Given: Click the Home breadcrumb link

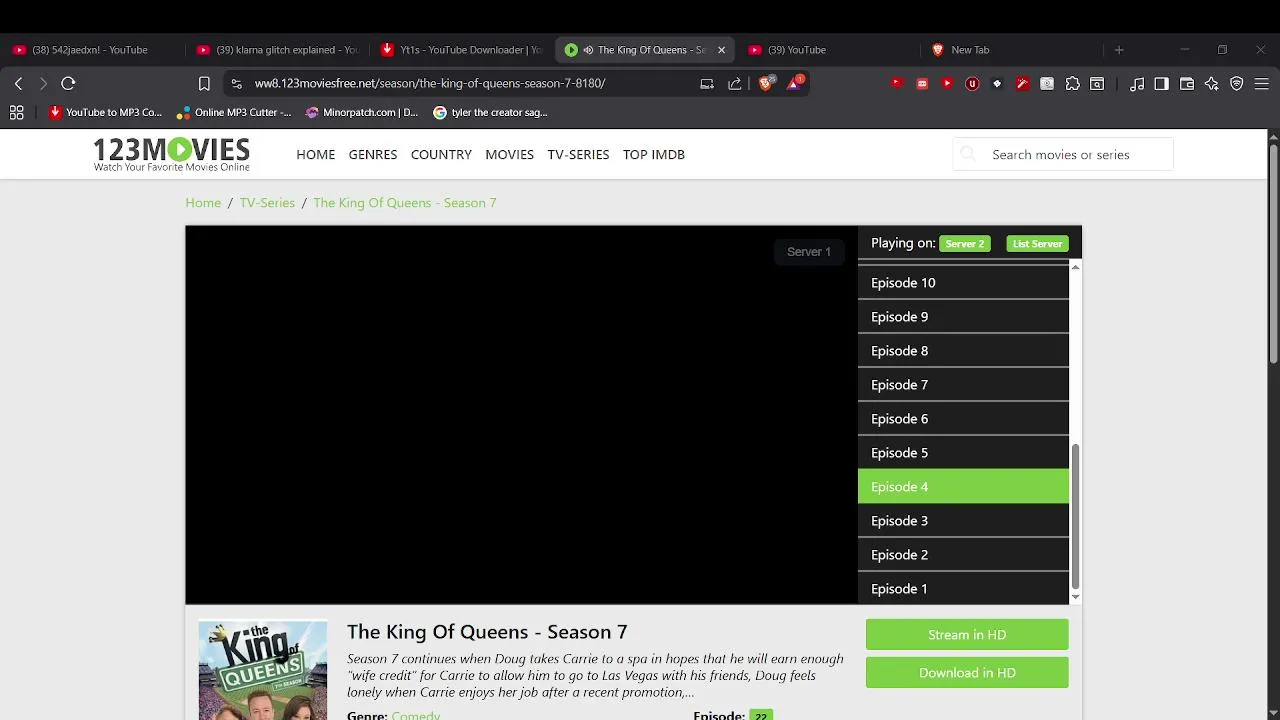Looking at the screenshot, I should point(203,202).
